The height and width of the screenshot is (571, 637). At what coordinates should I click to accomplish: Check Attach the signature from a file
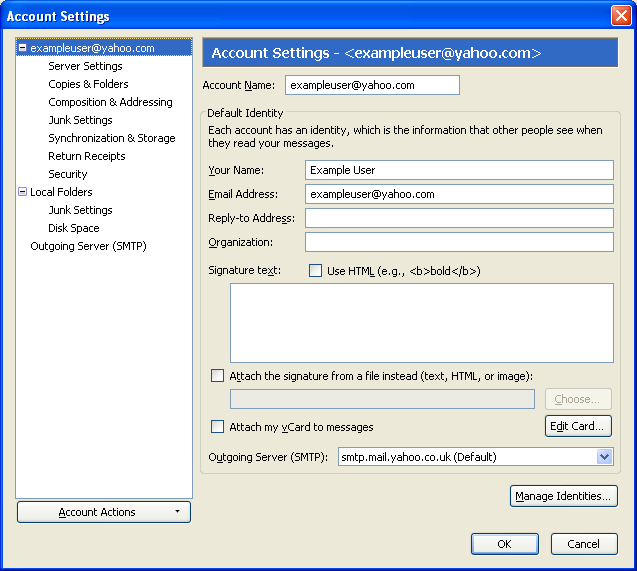218,376
